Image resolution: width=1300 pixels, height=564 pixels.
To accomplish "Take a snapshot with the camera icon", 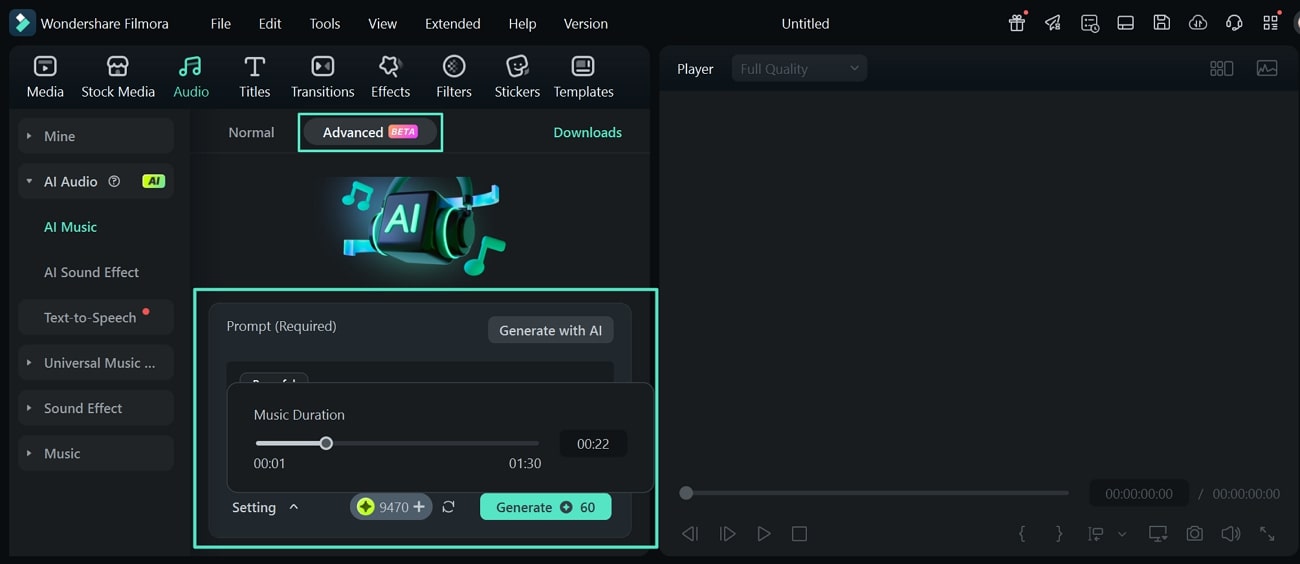I will point(1194,534).
